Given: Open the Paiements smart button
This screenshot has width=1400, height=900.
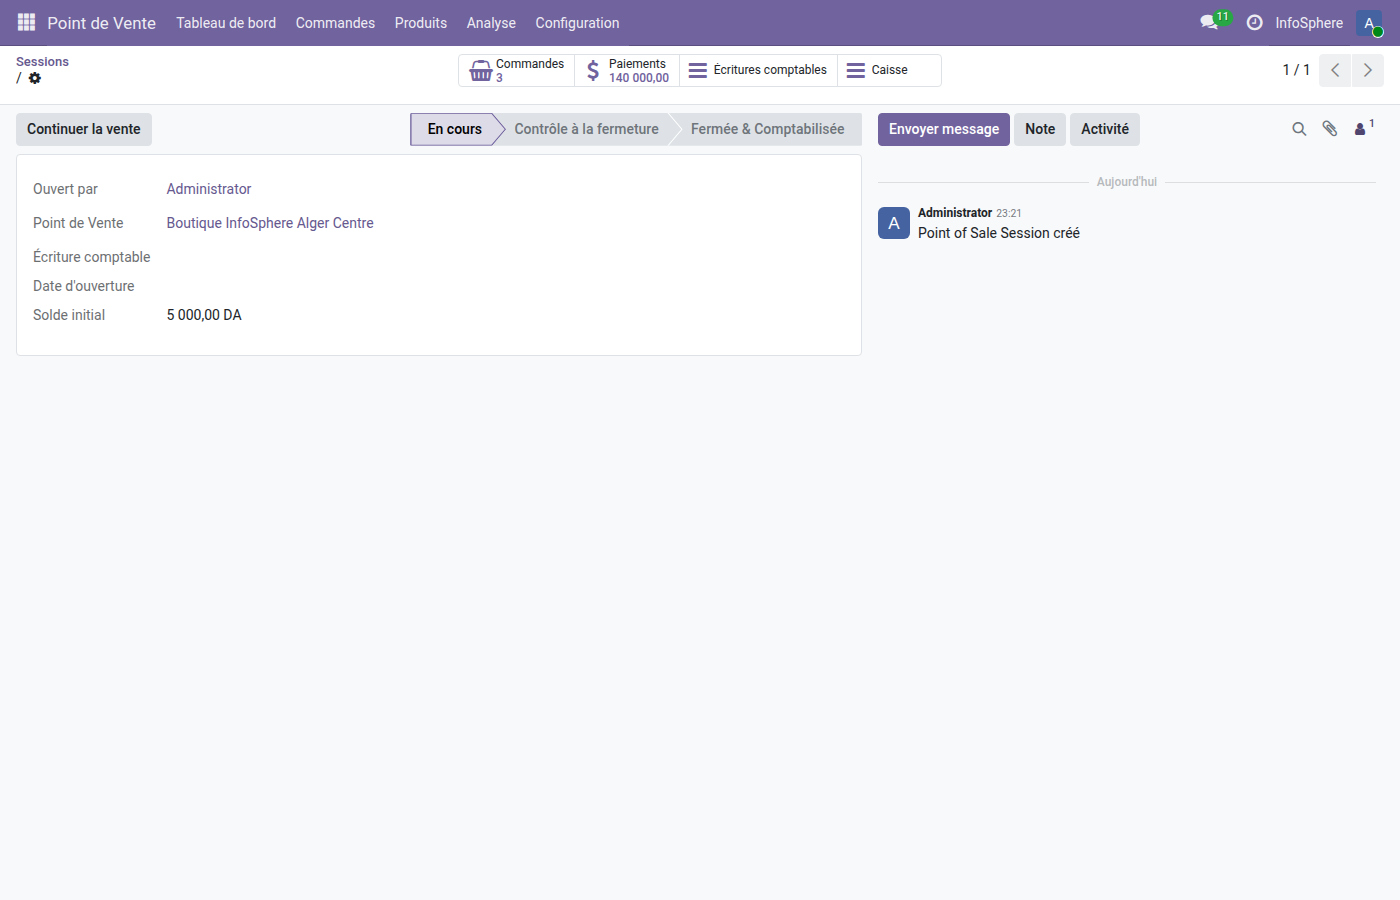Looking at the screenshot, I should pos(627,70).
